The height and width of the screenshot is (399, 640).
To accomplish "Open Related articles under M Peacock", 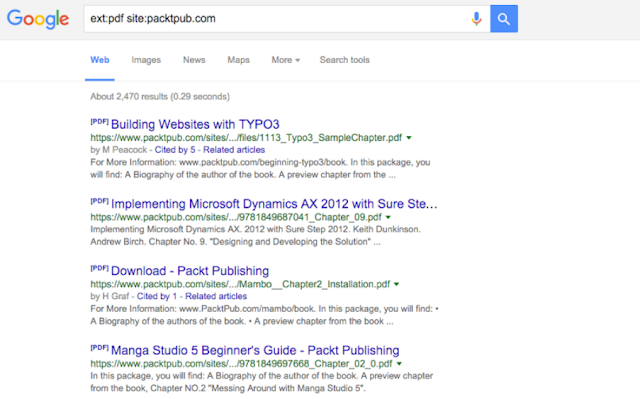I will pos(234,150).
